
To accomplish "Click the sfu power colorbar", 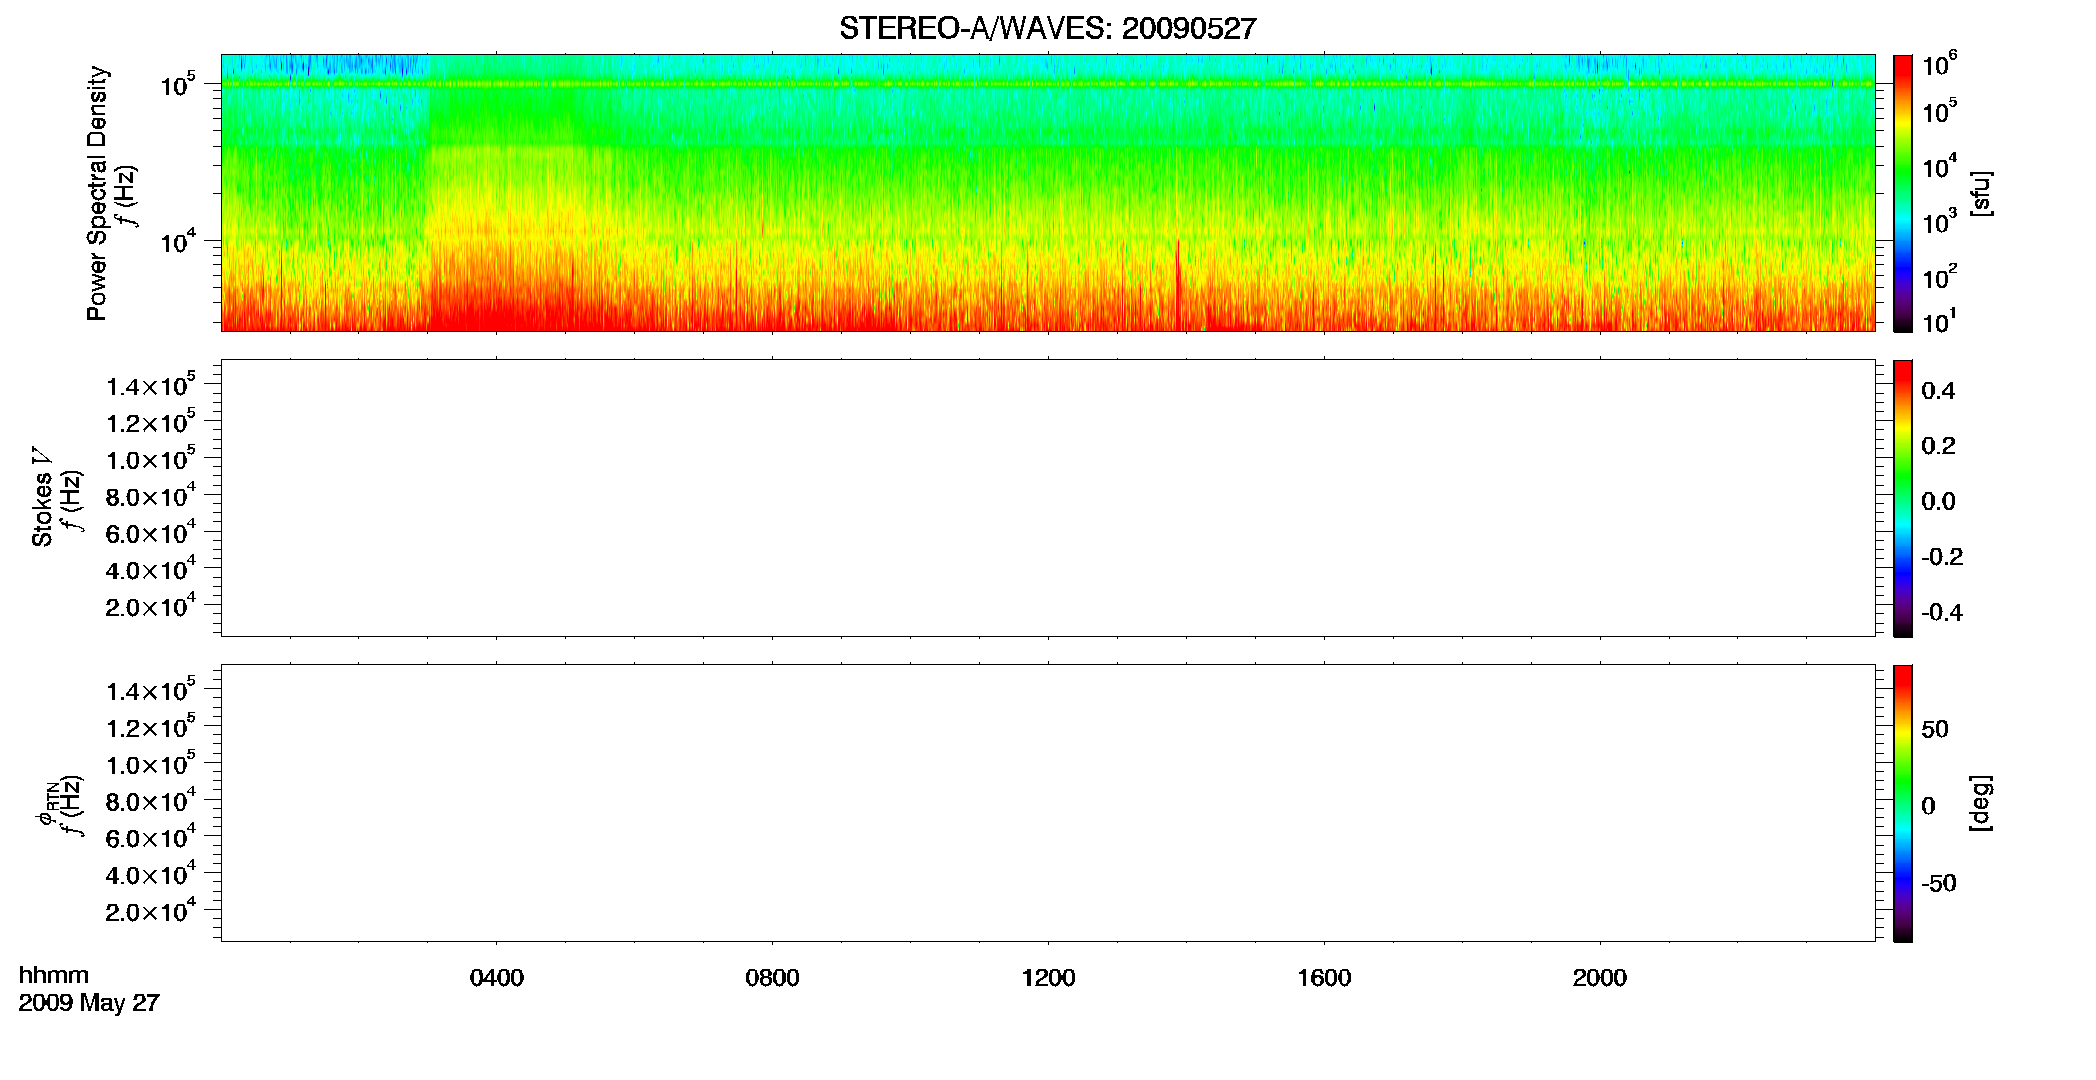I will [x=1902, y=193].
